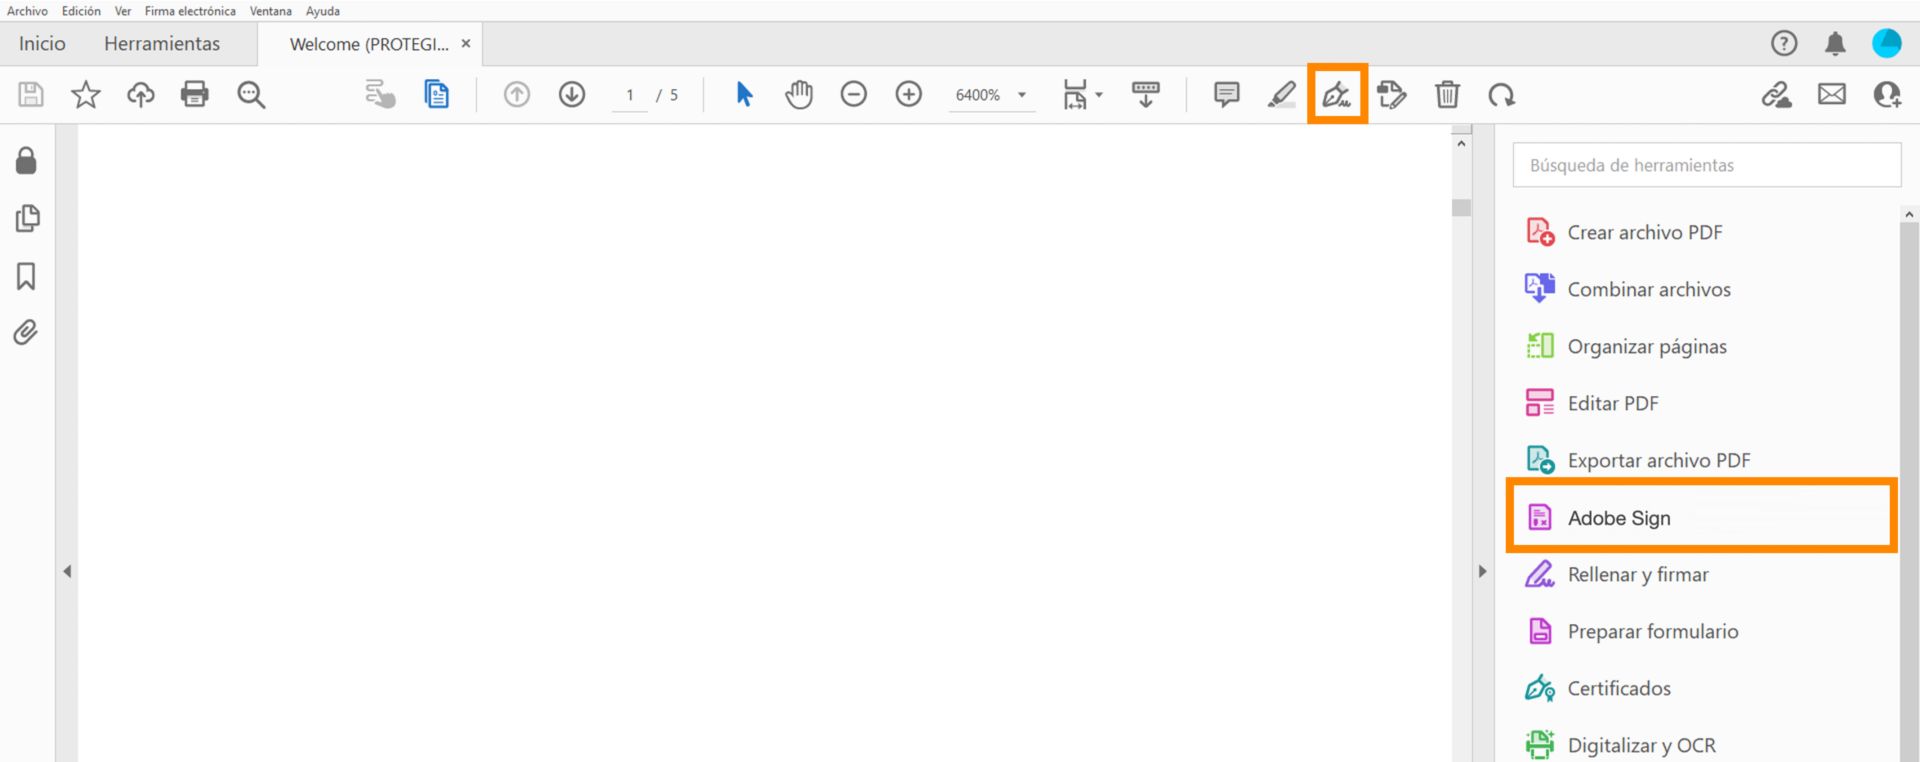This screenshot has width=1920, height=762.
Task: Go to the next page arrow
Action: [572, 95]
